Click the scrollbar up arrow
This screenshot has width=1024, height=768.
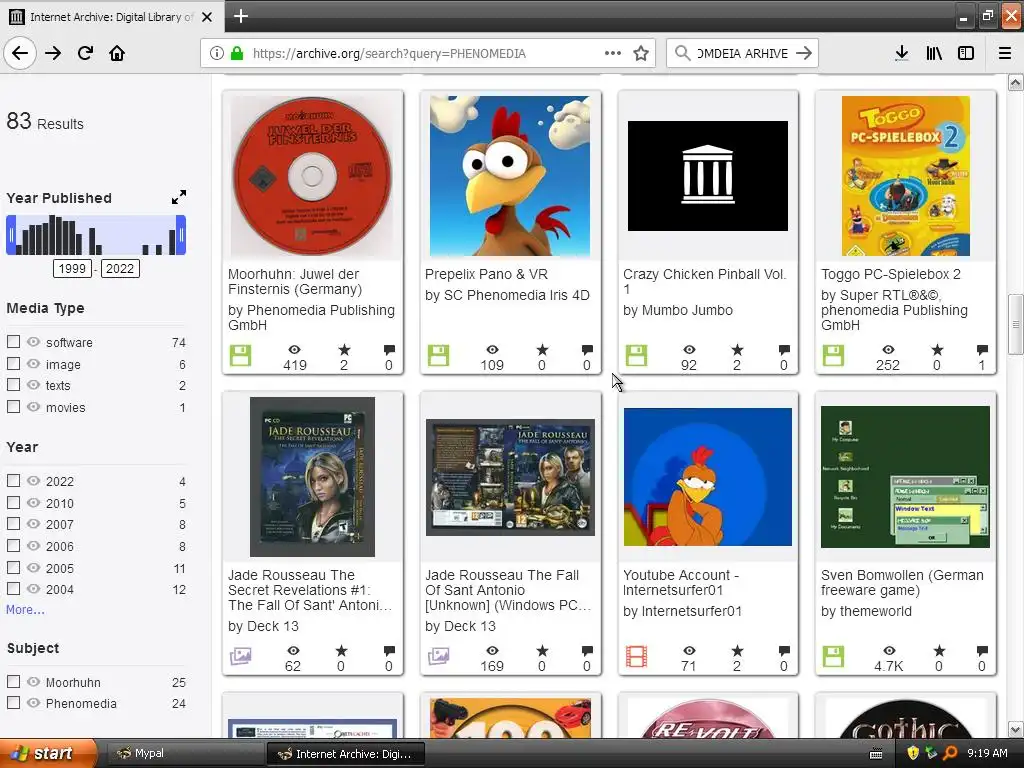tap(1016, 83)
